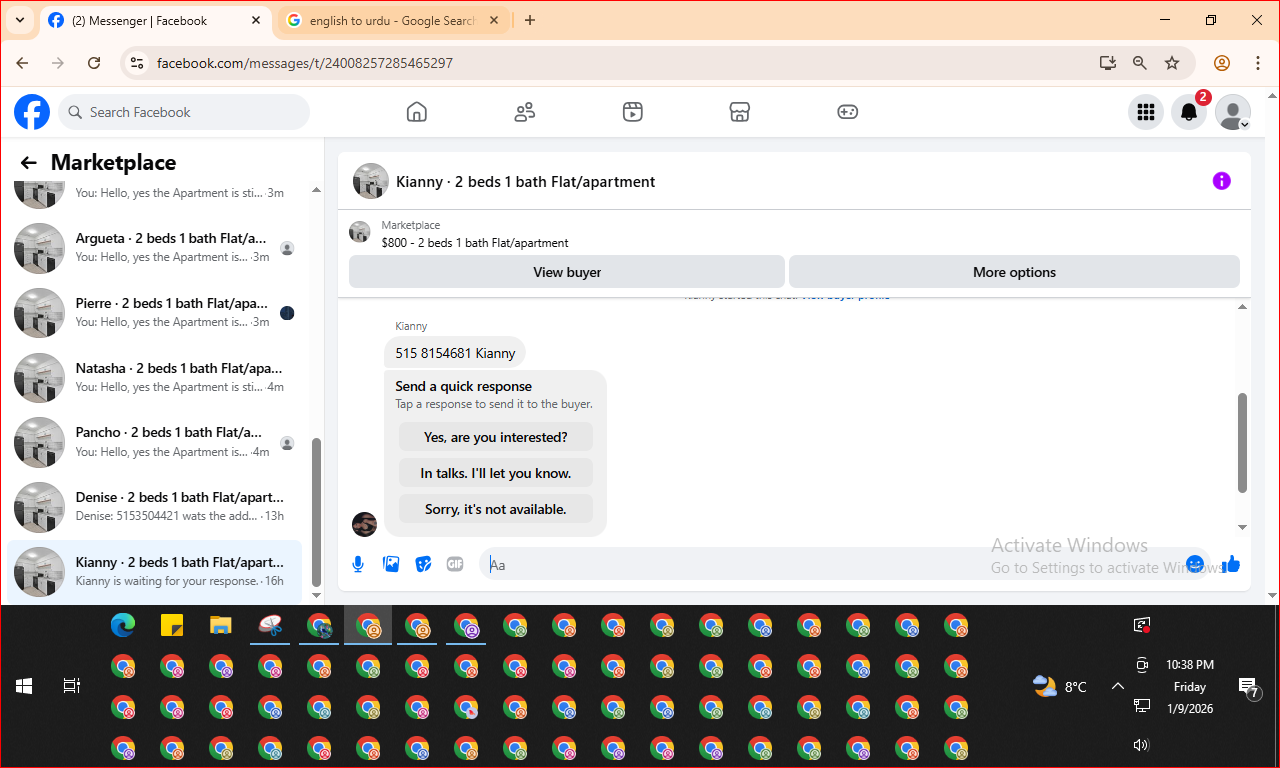Open the zoom magnifier icon

[1140, 63]
